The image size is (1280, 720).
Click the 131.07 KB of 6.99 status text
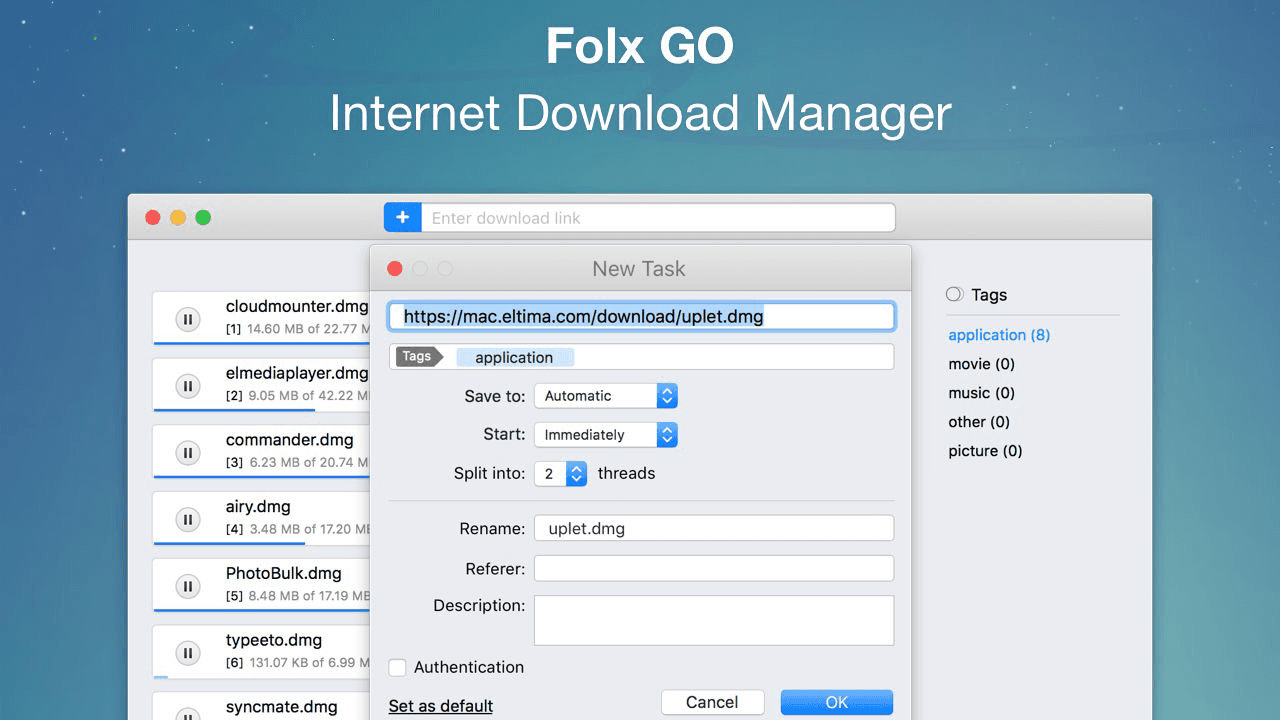click(308, 662)
